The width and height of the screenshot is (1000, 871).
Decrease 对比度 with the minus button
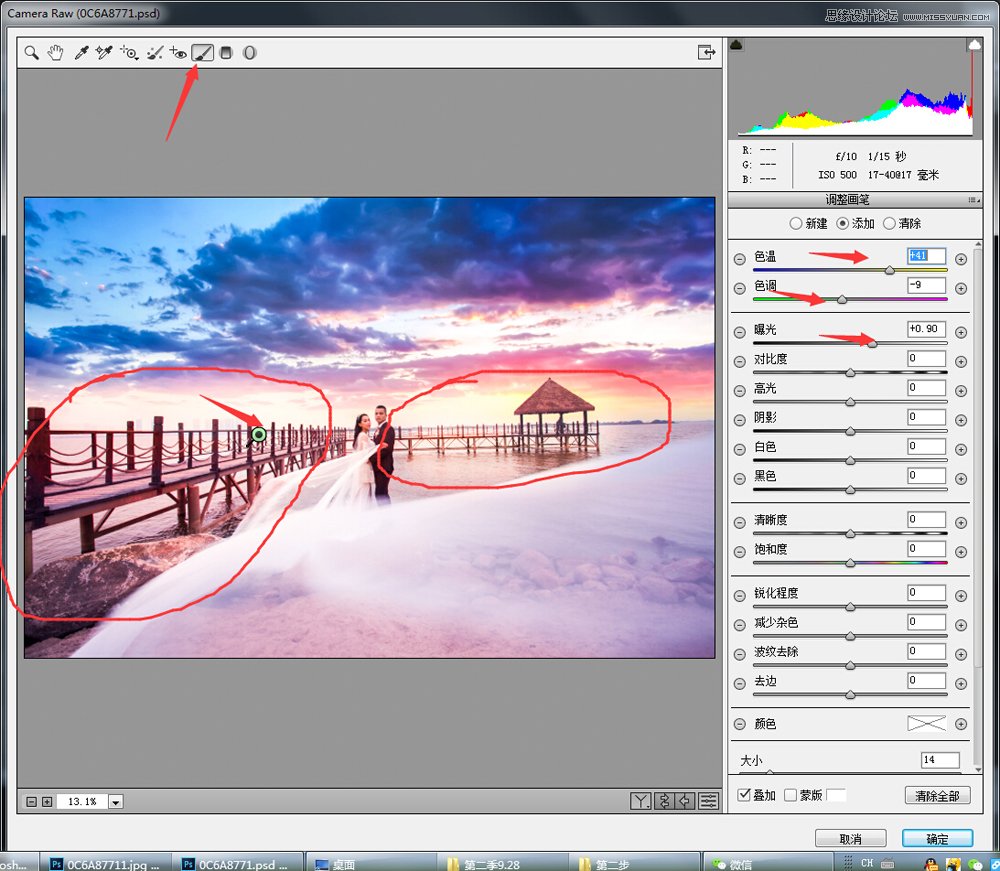tap(739, 362)
